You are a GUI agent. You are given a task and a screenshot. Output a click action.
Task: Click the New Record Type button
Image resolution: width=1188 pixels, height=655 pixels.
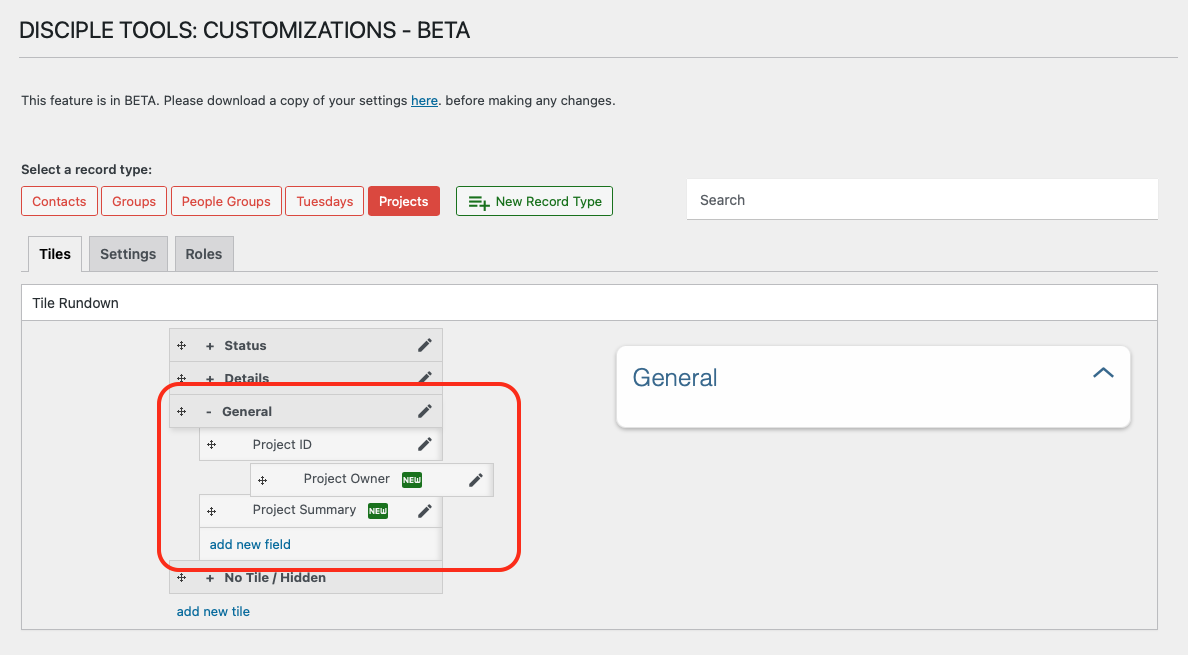[534, 201]
